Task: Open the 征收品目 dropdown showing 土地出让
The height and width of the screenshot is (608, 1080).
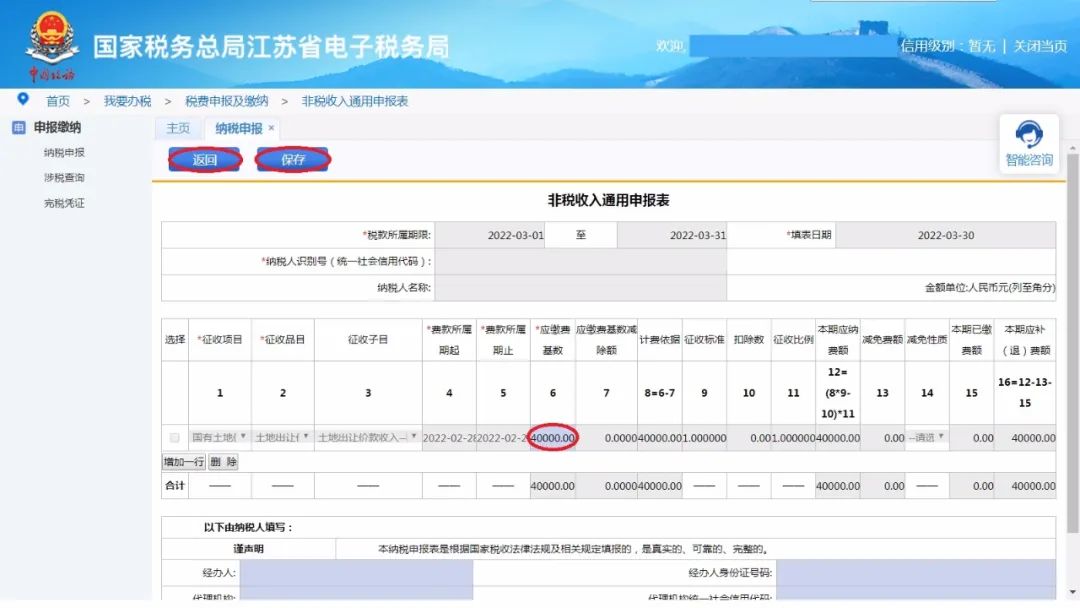Action: pyautogui.click(x=282, y=437)
